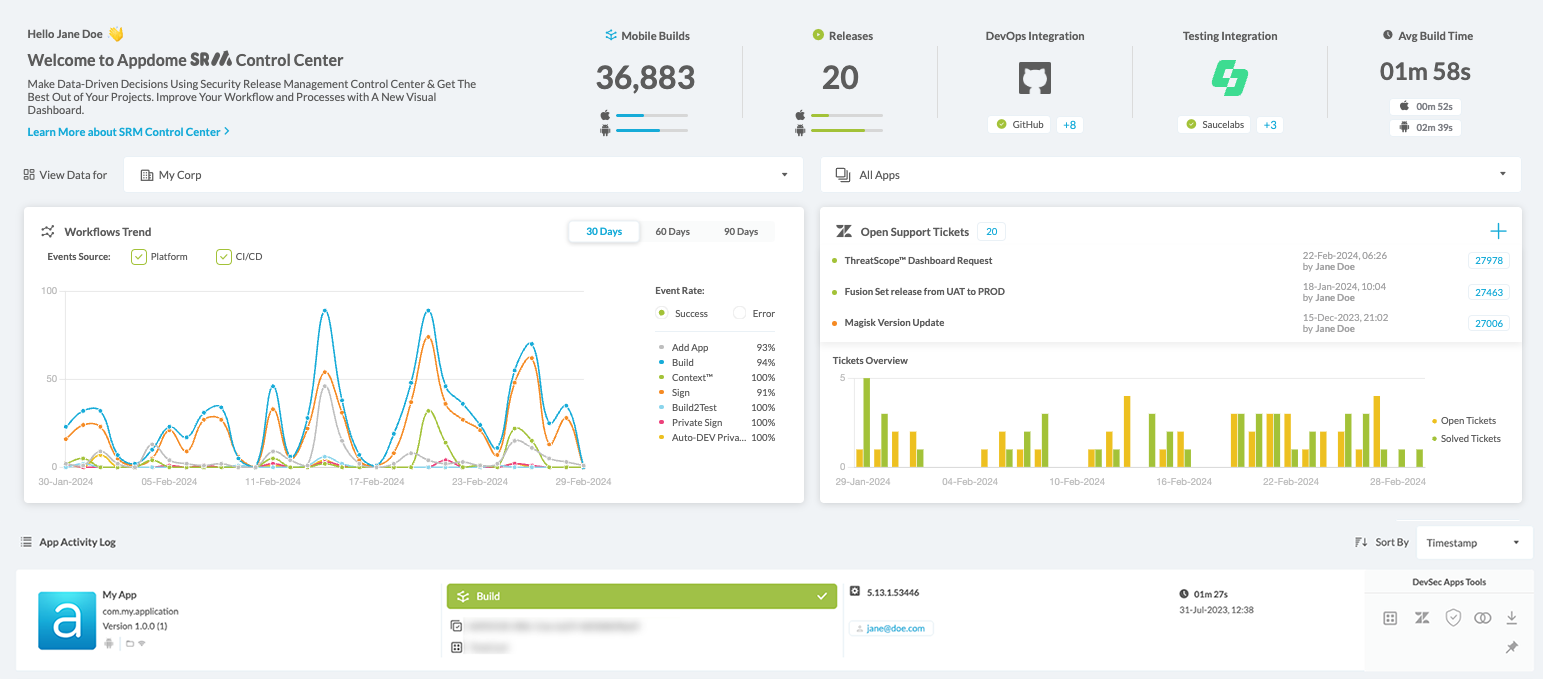The height and width of the screenshot is (679, 1543).
Task: Click the Zendesk icon in DevSec Apps Tools
Action: (x=1421, y=618)
